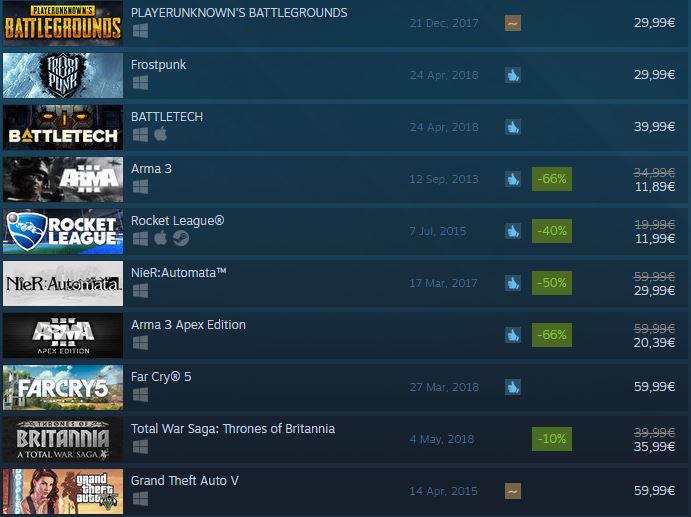The width and height of the screenshot is (691, 517).
Task: Click the -40% discount badge for Rocket League
Action: pos(552,231)
